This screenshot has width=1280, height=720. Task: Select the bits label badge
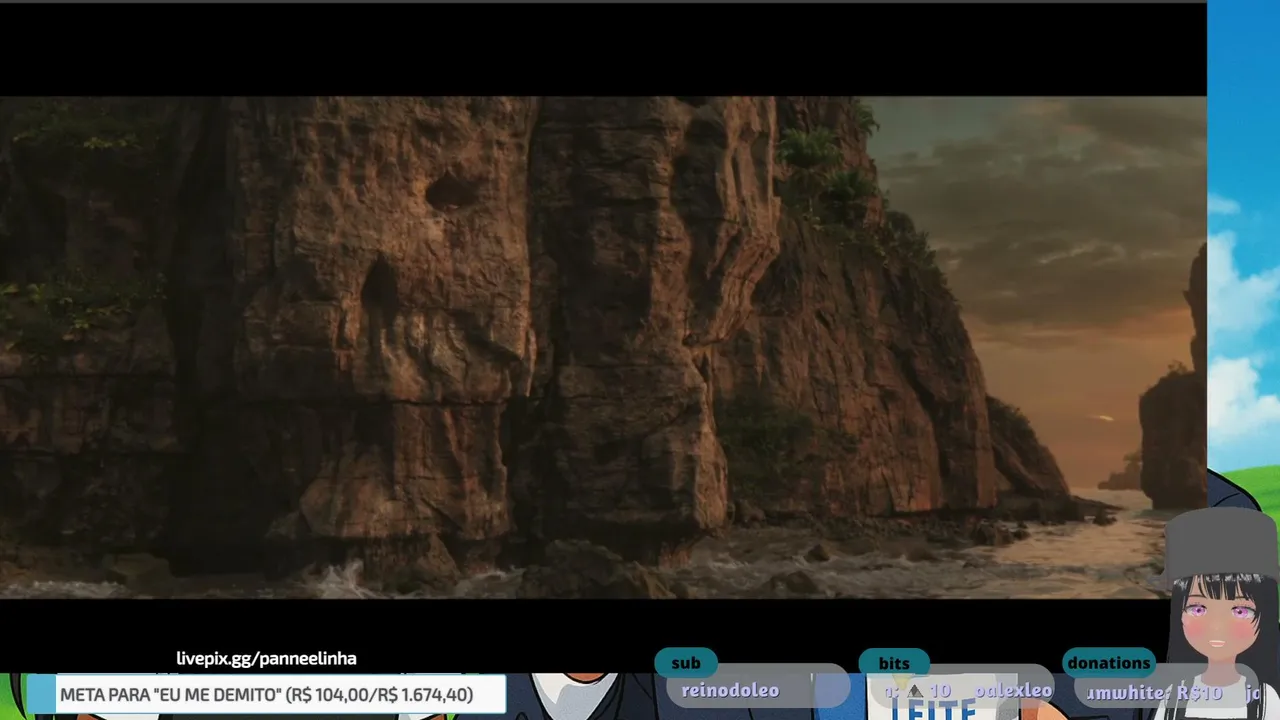894,663
